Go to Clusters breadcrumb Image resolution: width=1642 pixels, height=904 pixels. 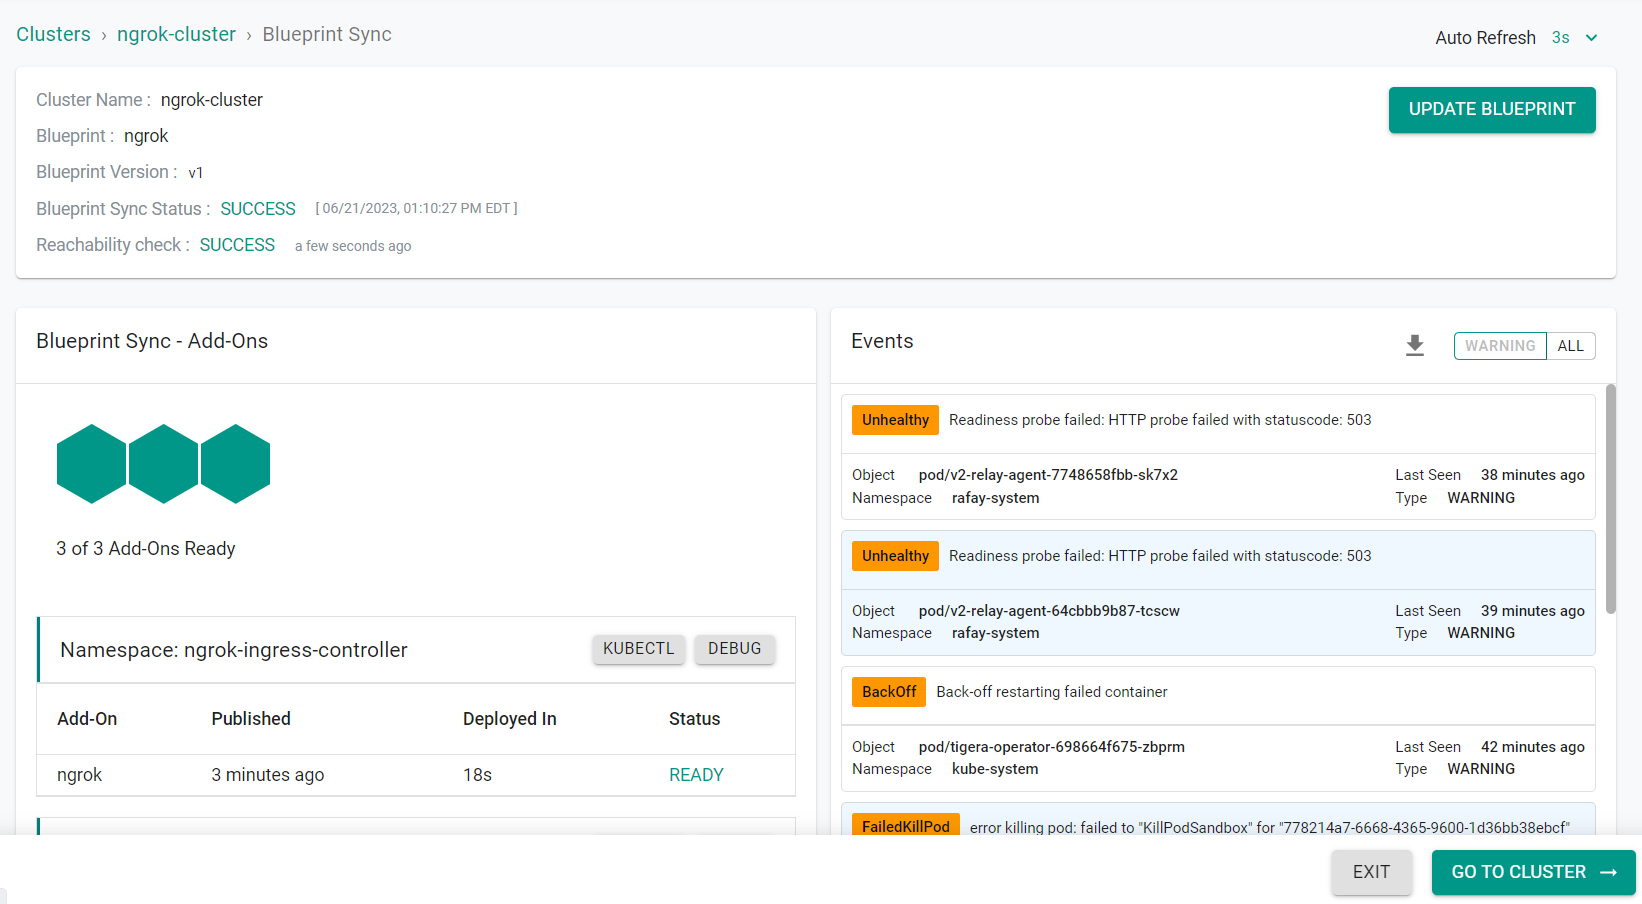tap(53, 34)
